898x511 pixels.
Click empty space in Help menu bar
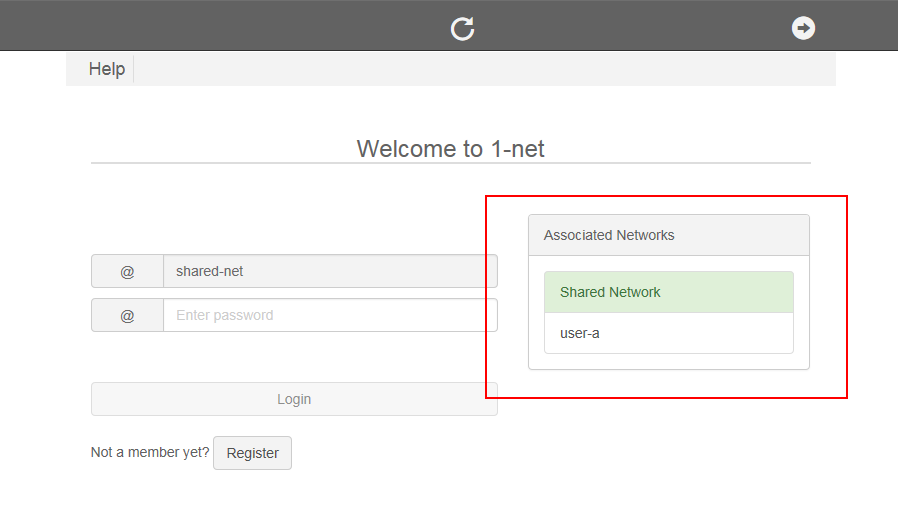(480, 69)
